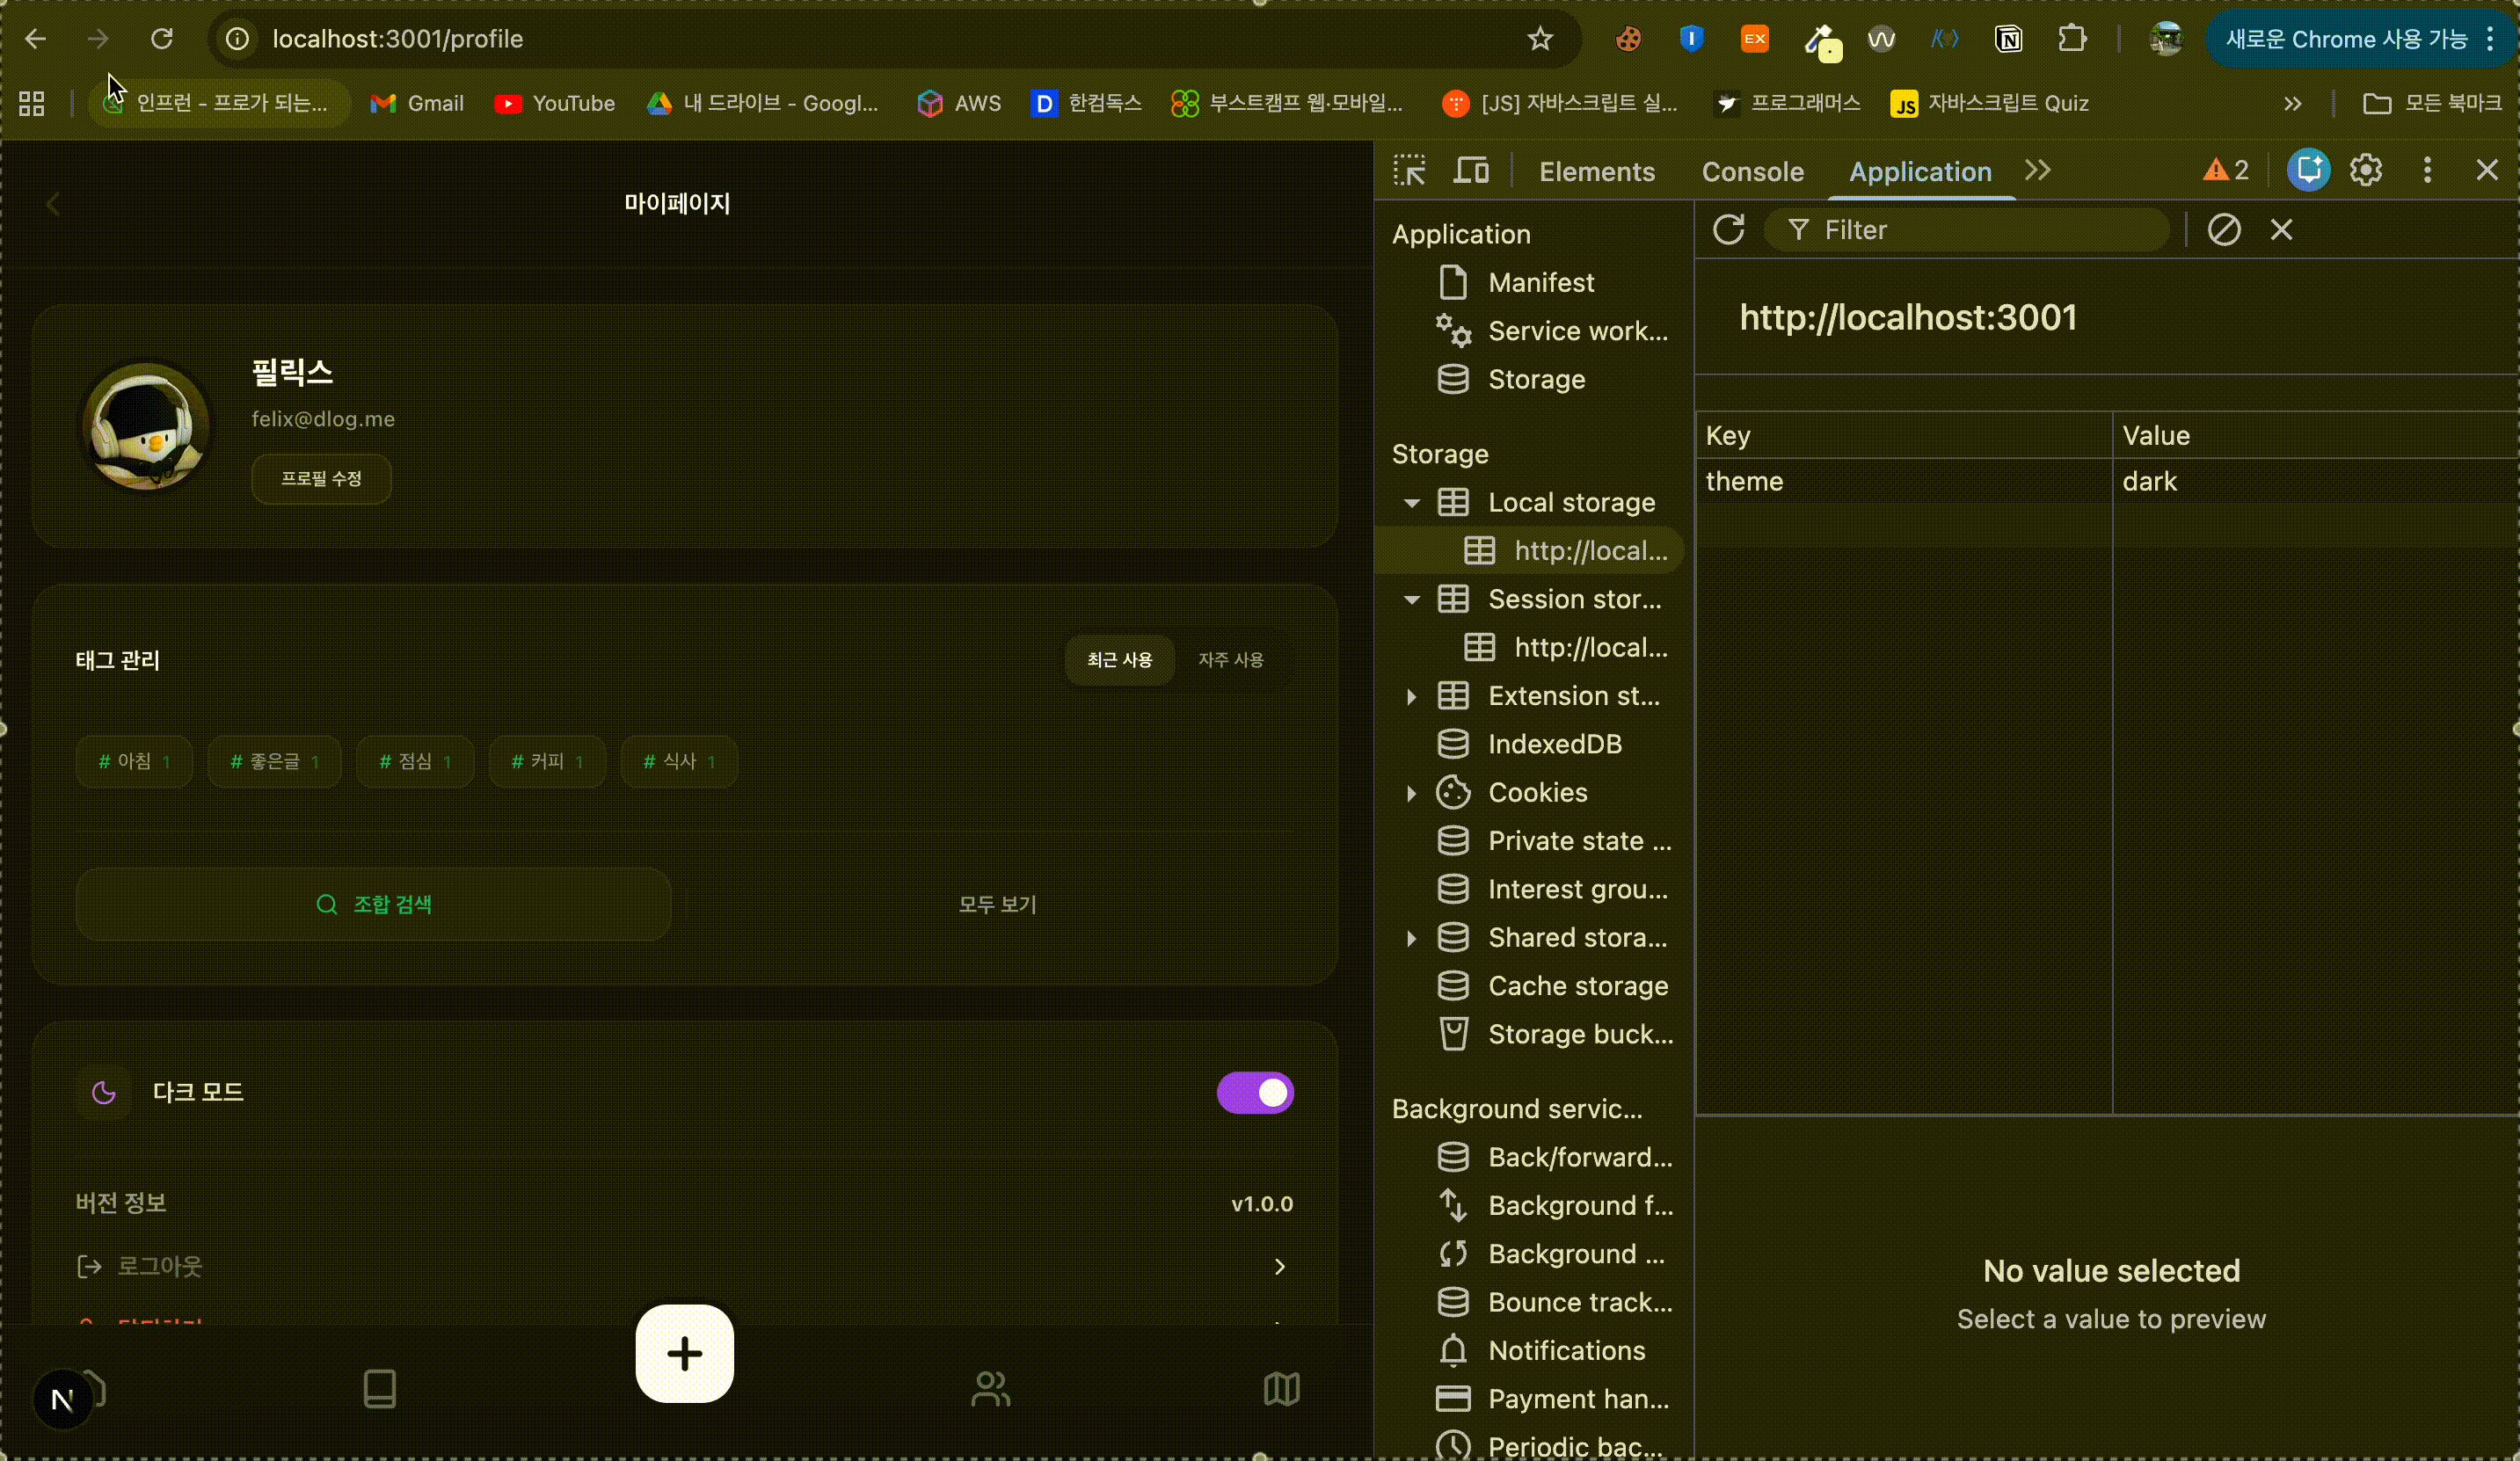Select the 최근 사용 tag sort option
This screenshot has width=2520, height=1461.
[1119, 660]
